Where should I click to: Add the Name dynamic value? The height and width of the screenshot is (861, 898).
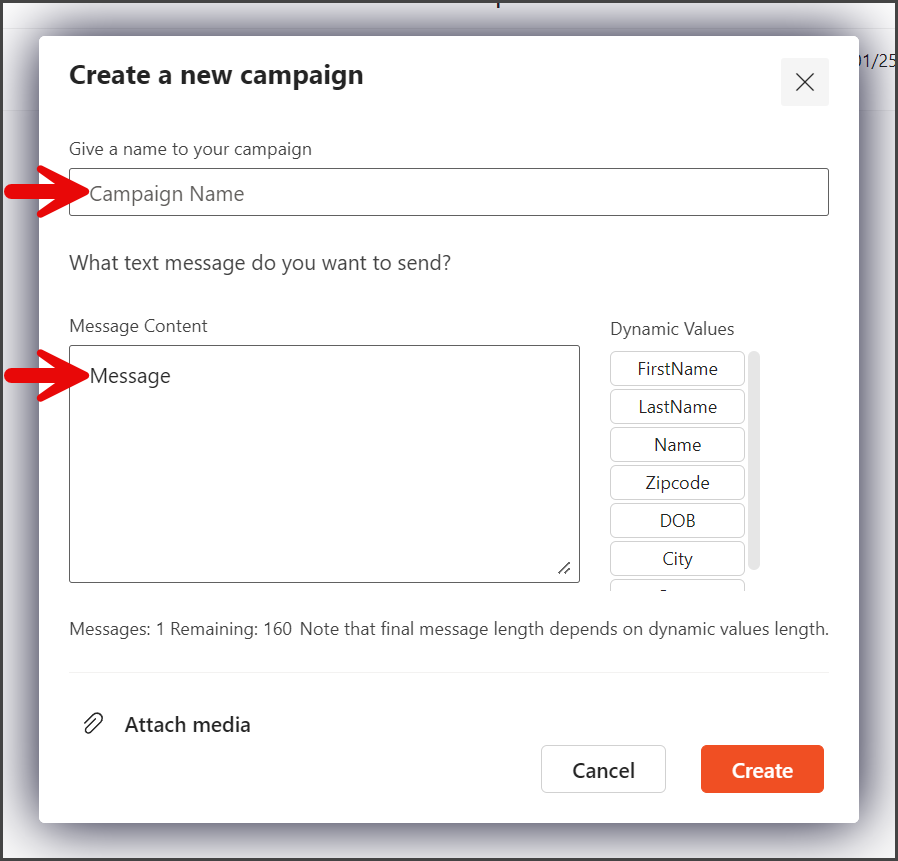point(677,445)
